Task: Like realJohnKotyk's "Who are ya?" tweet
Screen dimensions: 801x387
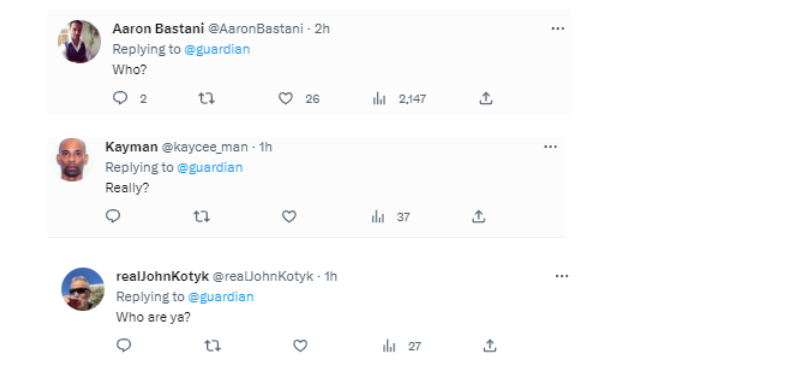Action: [x=300, y=346]
